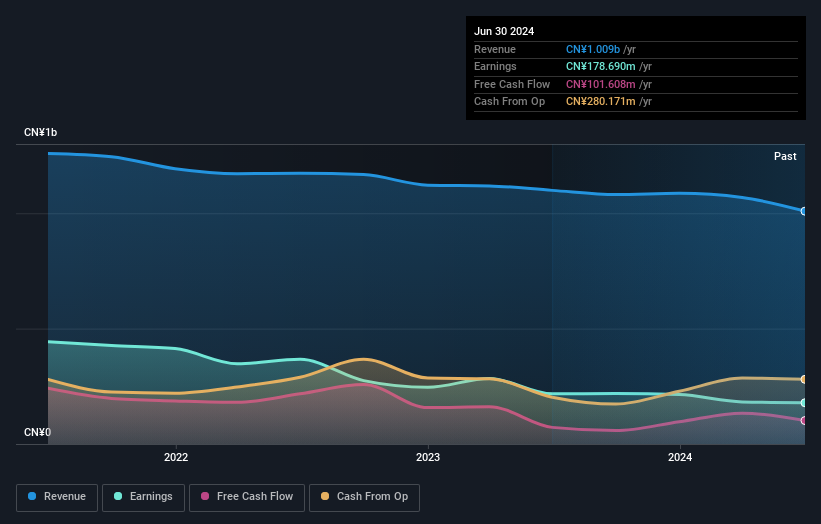The width and height of the screenshot is (821, 524).
Task: Click the teal Earnings endpoint marker
Action: (804, 403)
